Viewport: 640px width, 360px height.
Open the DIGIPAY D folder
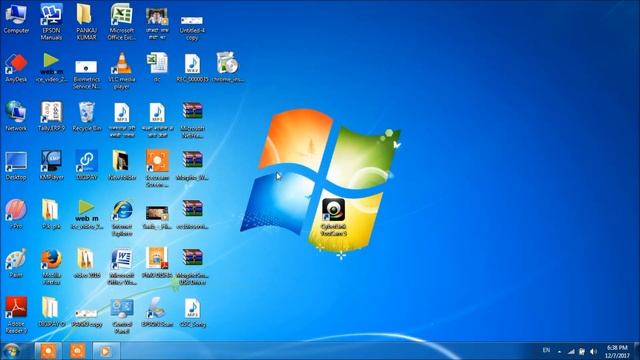(x=51, y=312)
